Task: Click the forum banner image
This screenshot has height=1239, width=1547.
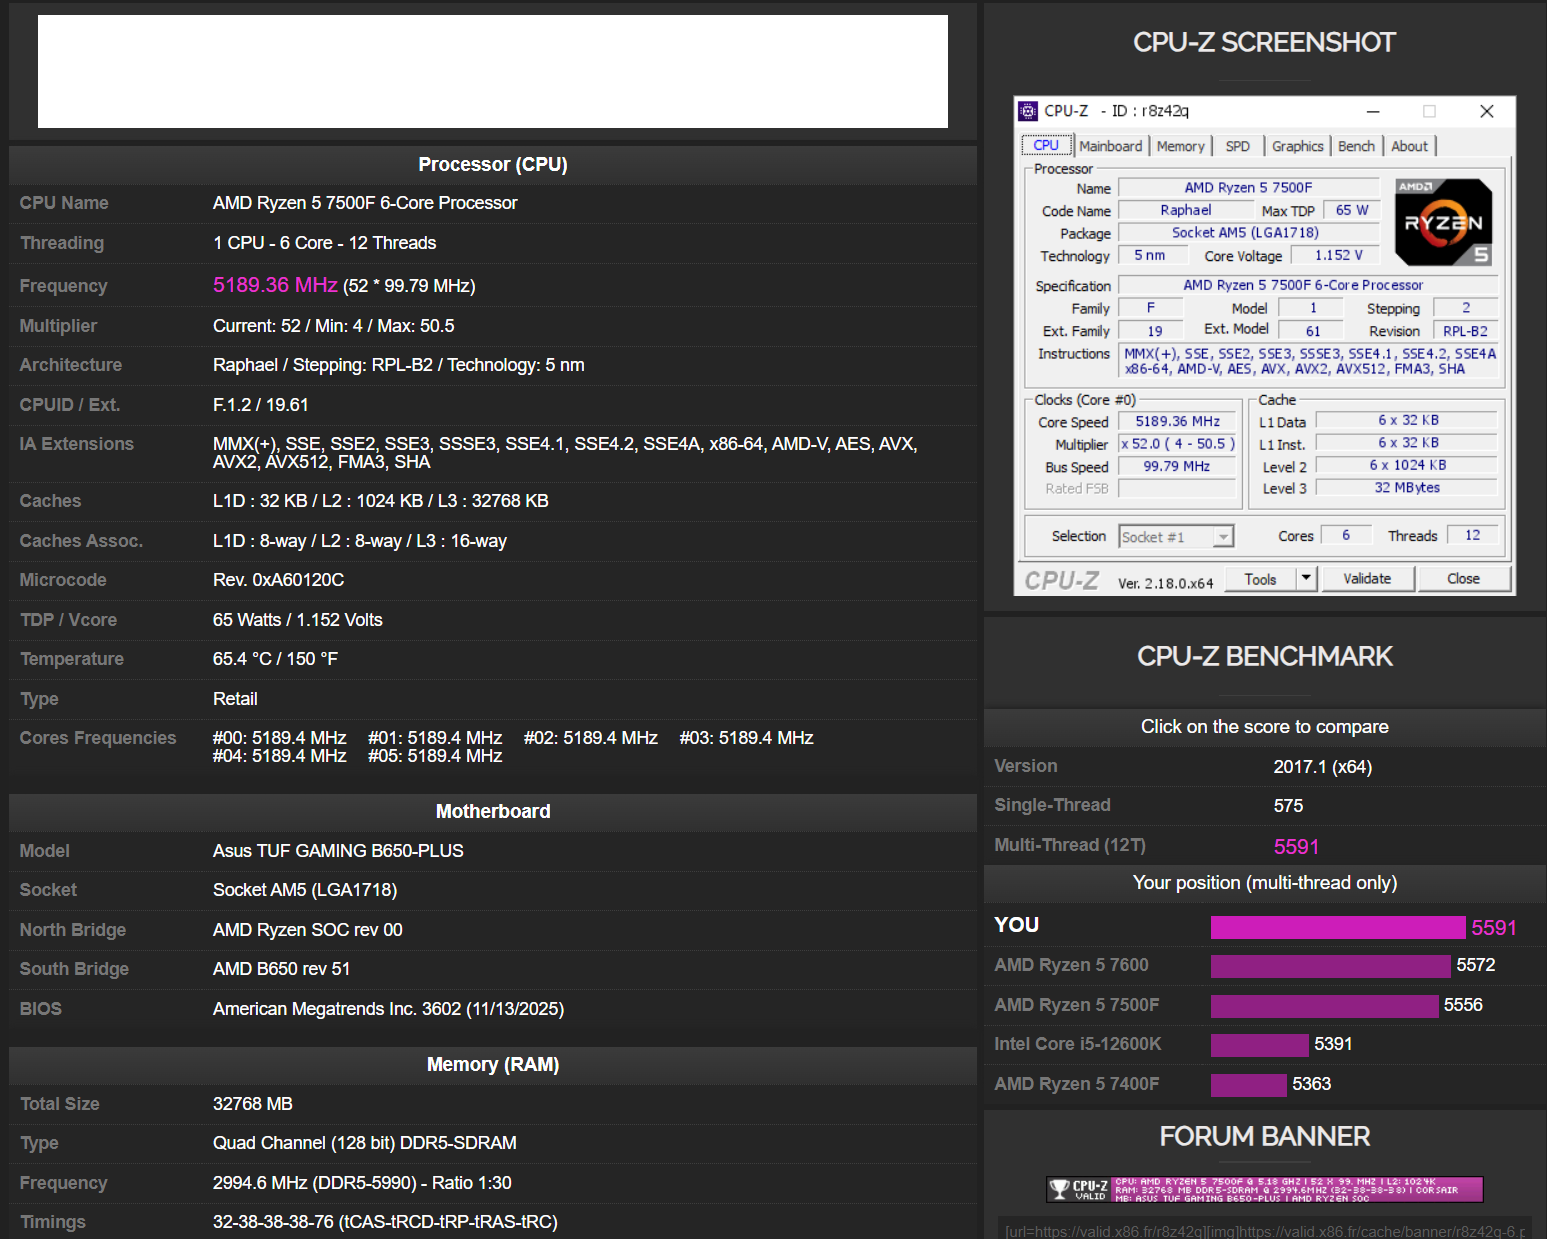Action: 1264,1189
